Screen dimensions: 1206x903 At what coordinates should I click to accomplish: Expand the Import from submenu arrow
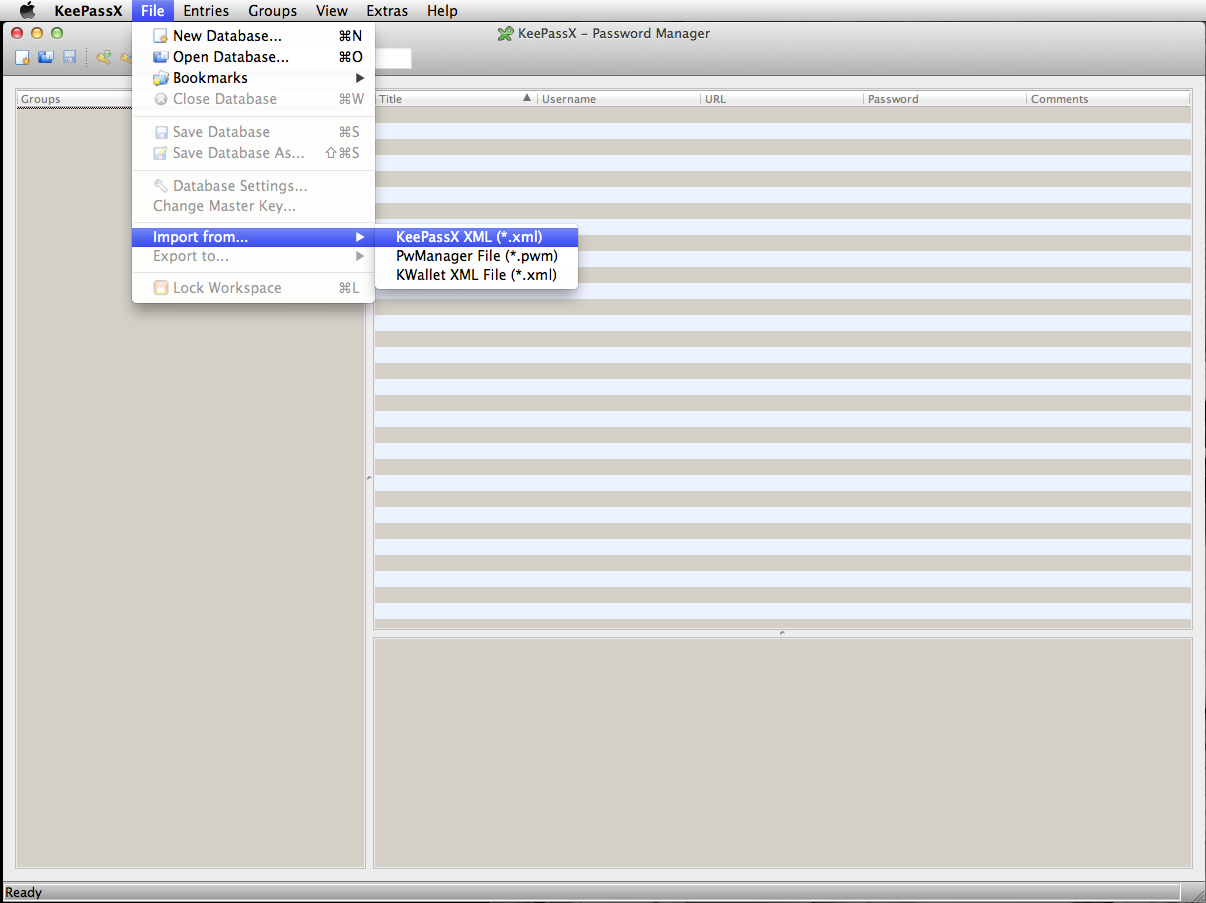[360, 237]
